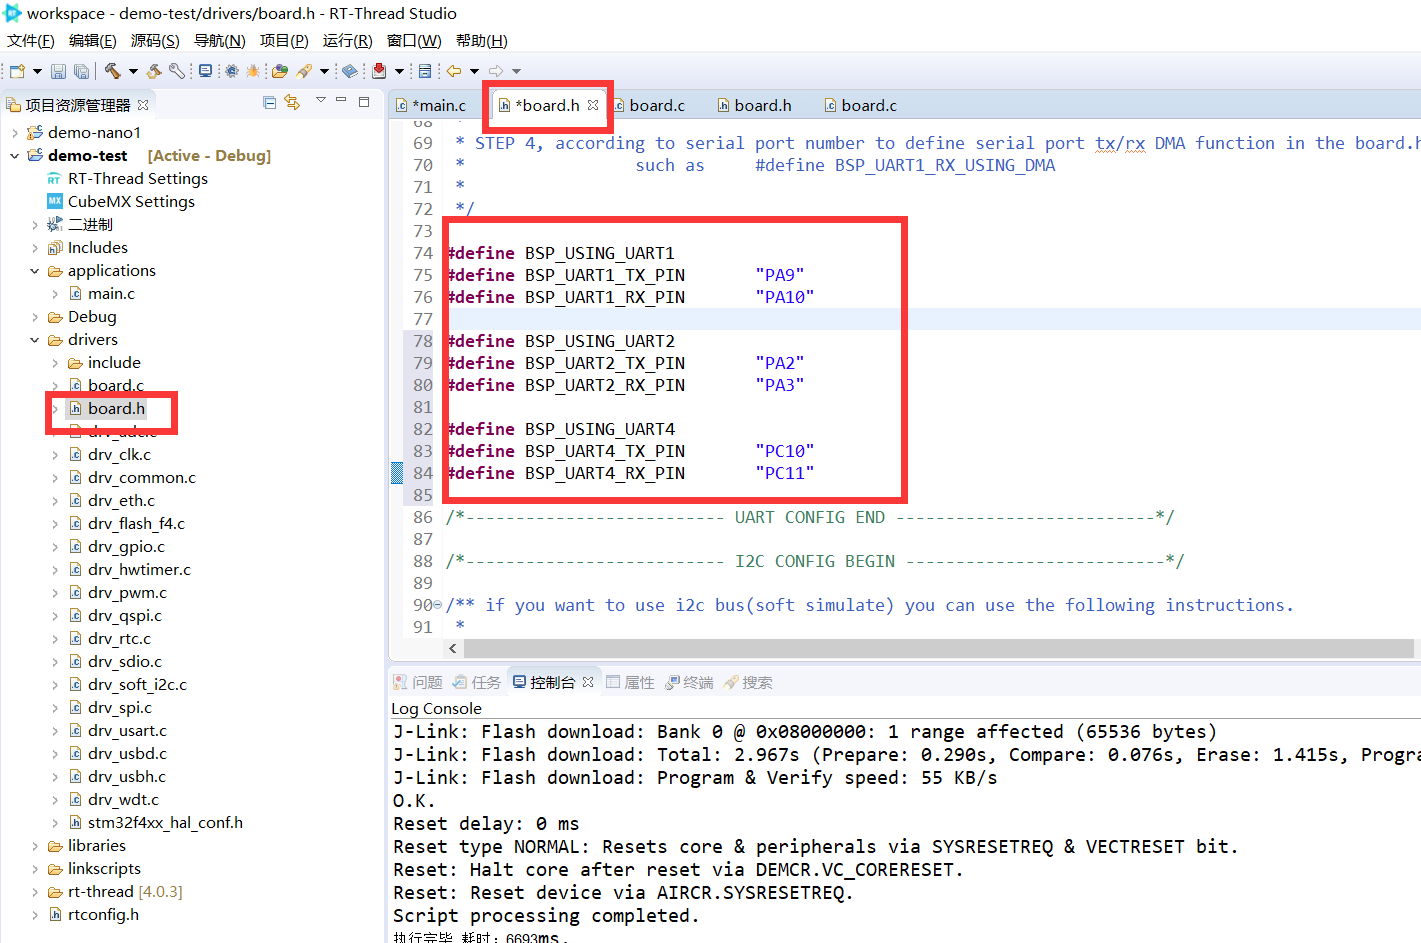
Task: Switch to the 任务 tasks tab
Action: click(476, 682)
